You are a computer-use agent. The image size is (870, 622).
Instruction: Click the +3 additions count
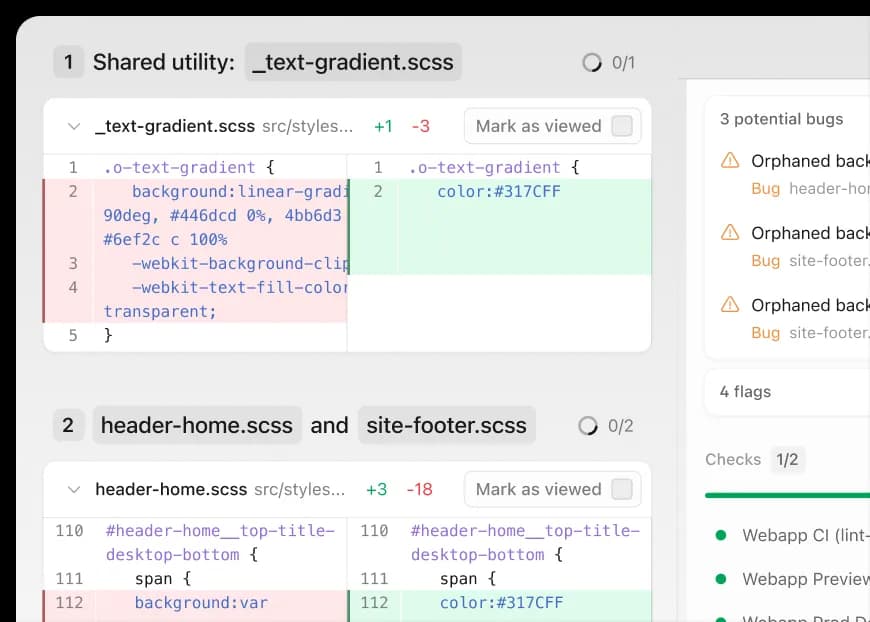pyautogui.click(x=376, y=489)
